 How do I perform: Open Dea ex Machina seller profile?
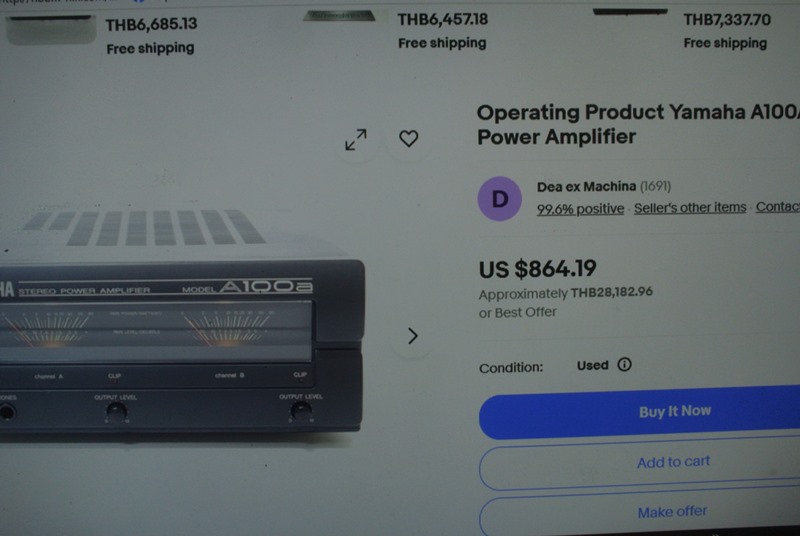[x=586, y=187]
